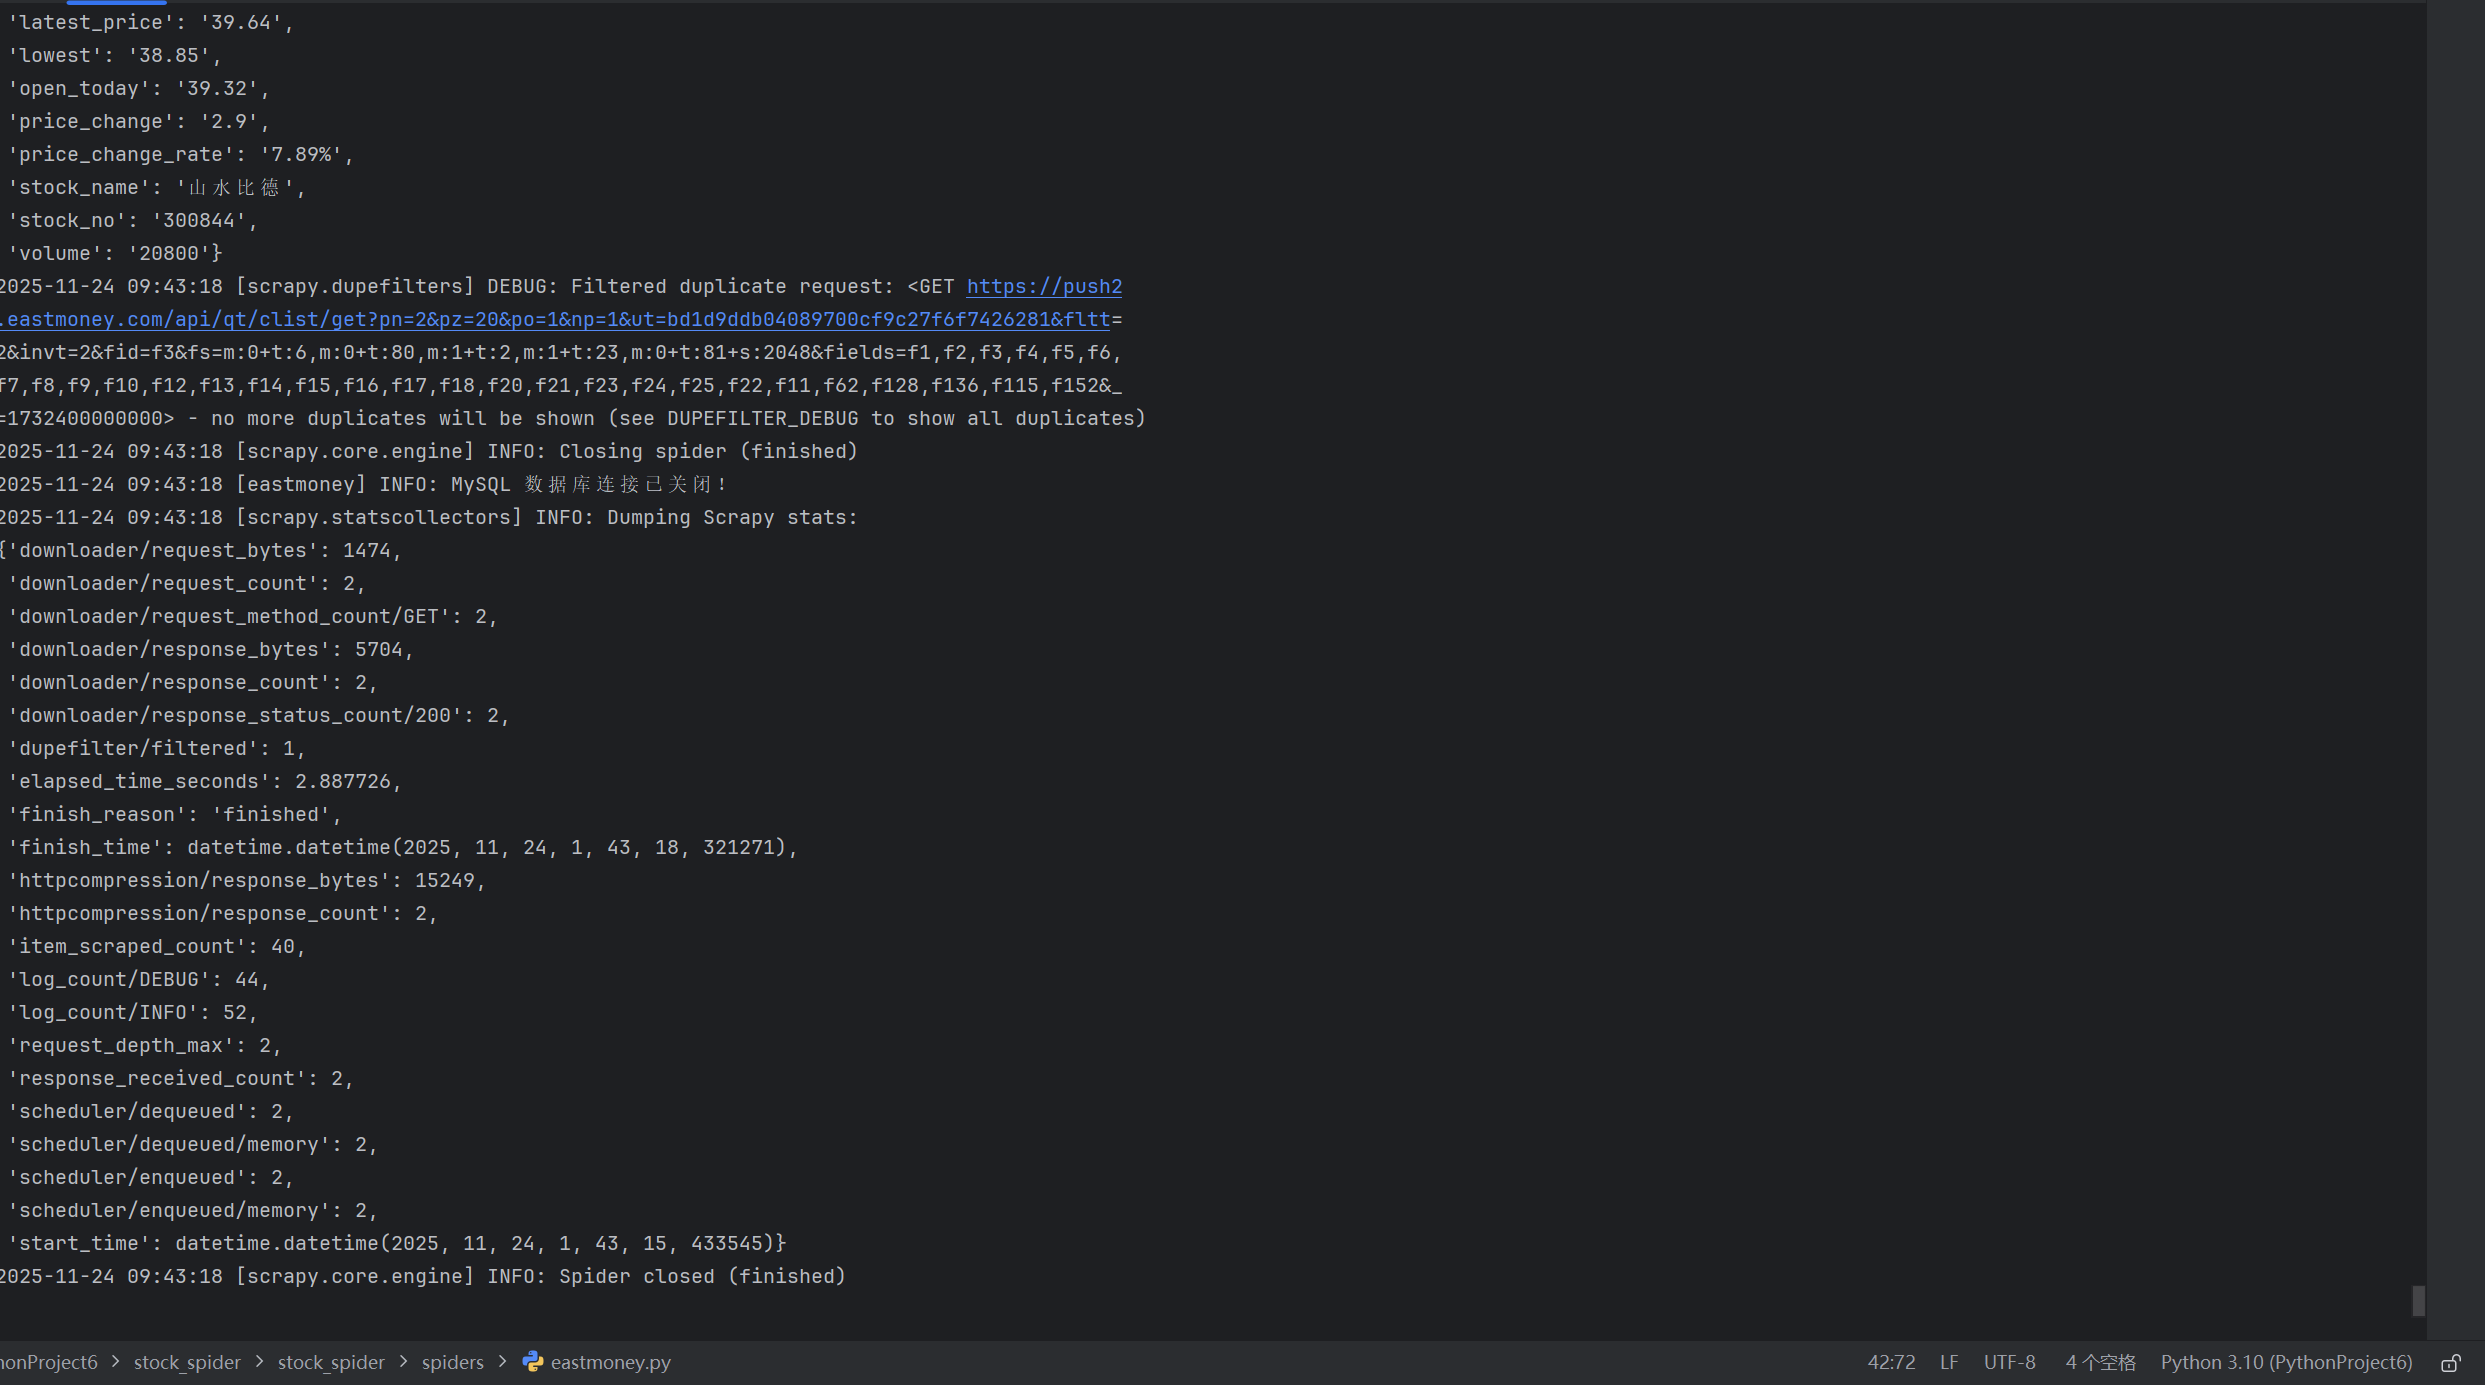Open the Python 3.10 interpreter selector
The height and width of the screenshot is (1385, 2485).
point(2286,1362)
